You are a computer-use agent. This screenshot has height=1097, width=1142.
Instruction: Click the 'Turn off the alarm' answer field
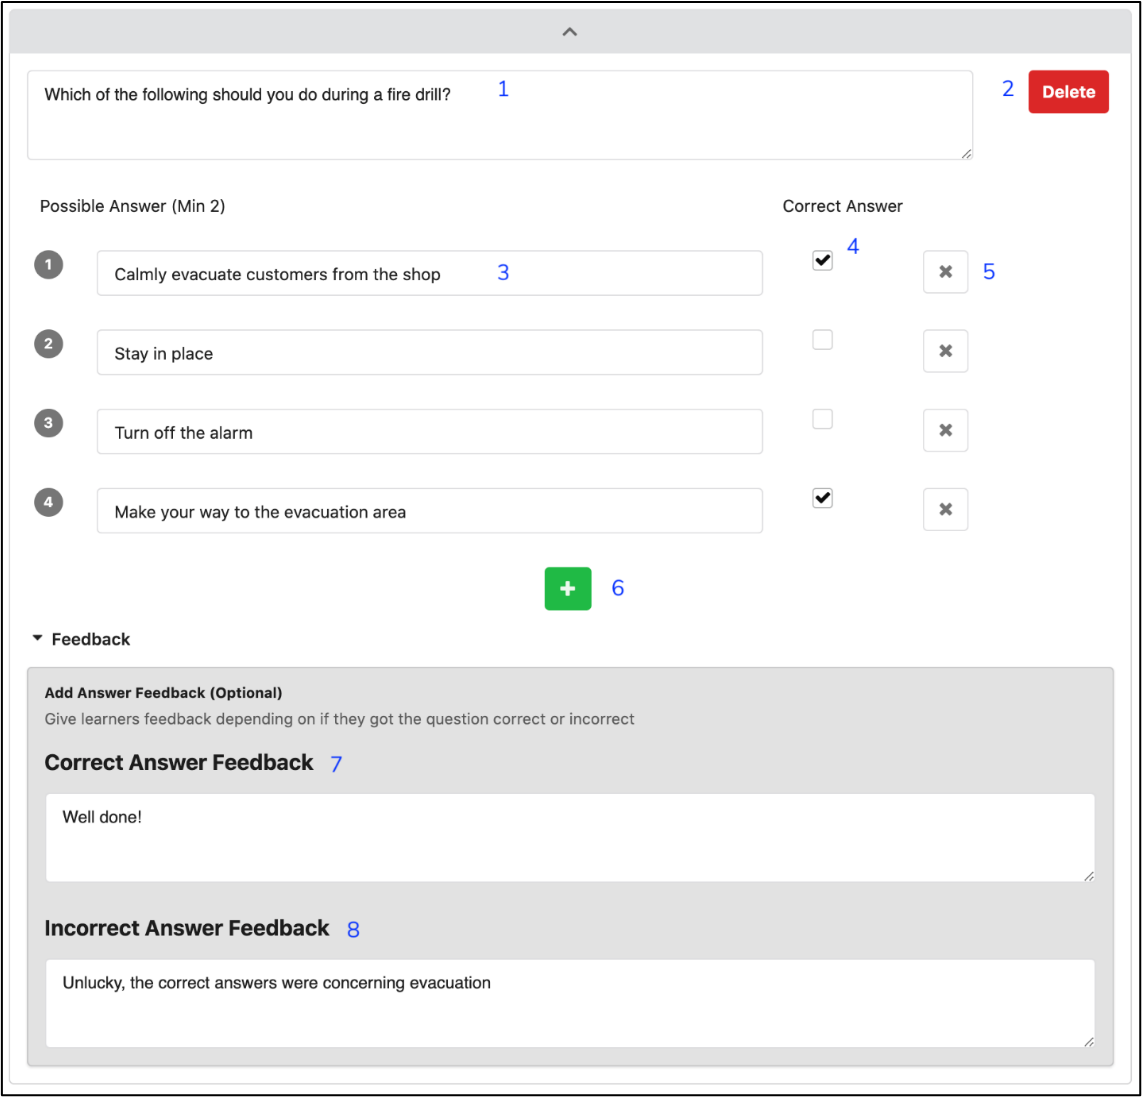429,432
